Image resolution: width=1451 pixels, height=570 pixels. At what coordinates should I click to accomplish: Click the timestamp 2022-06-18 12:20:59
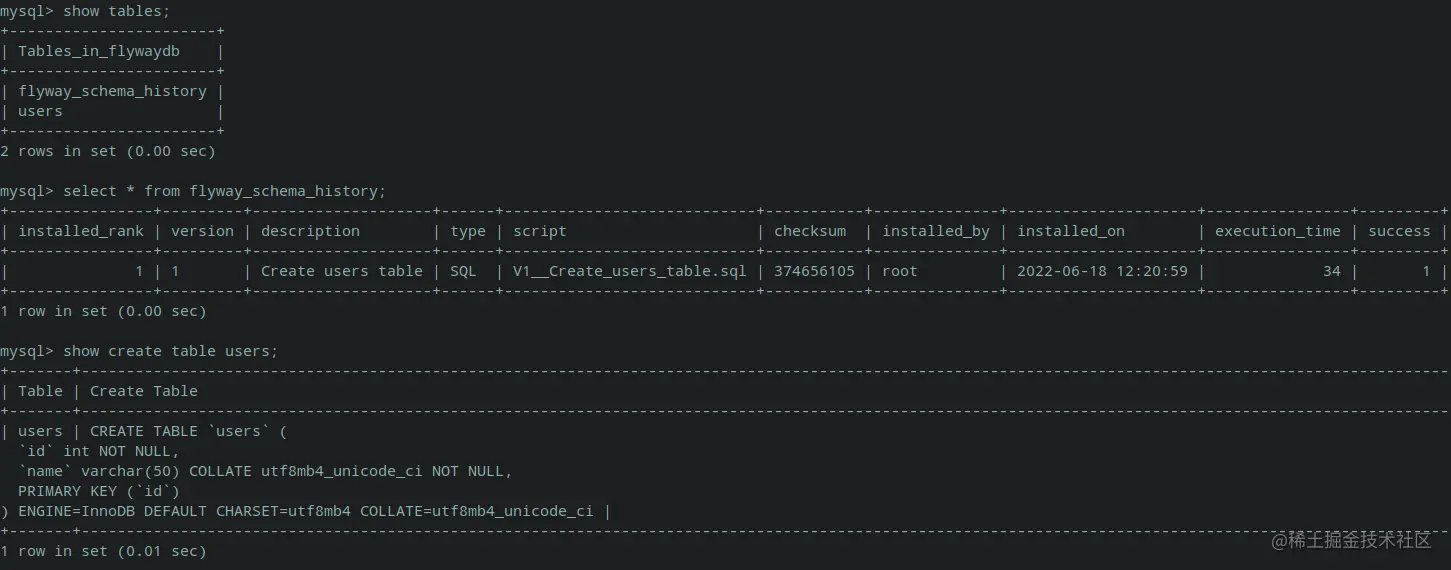[1102, 271]
